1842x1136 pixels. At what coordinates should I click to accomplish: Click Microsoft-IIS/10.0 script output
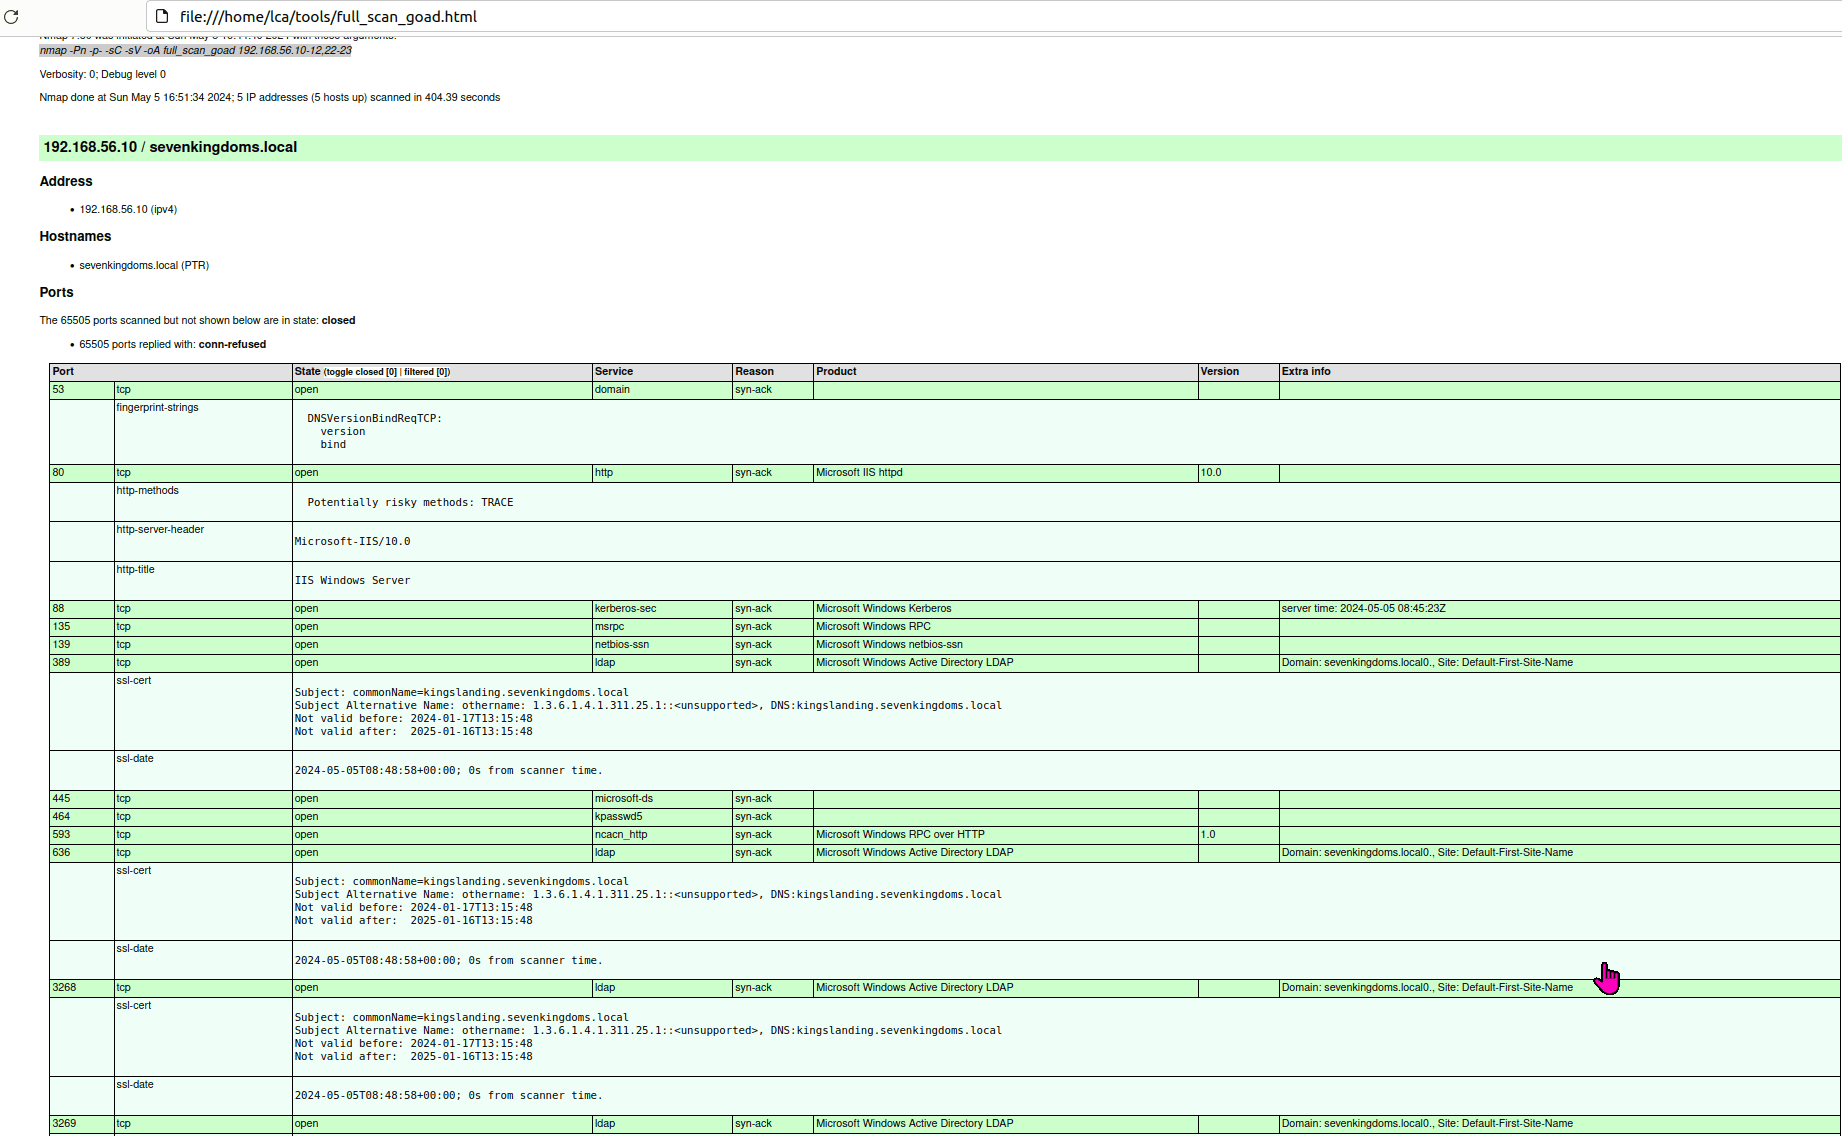tap(352, 542)
